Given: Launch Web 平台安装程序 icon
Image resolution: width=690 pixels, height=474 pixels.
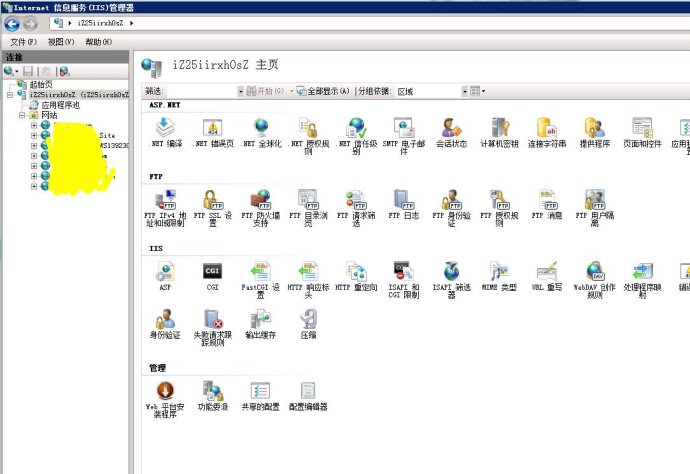Looking at the screenshot, I should [x=165, y=390].
